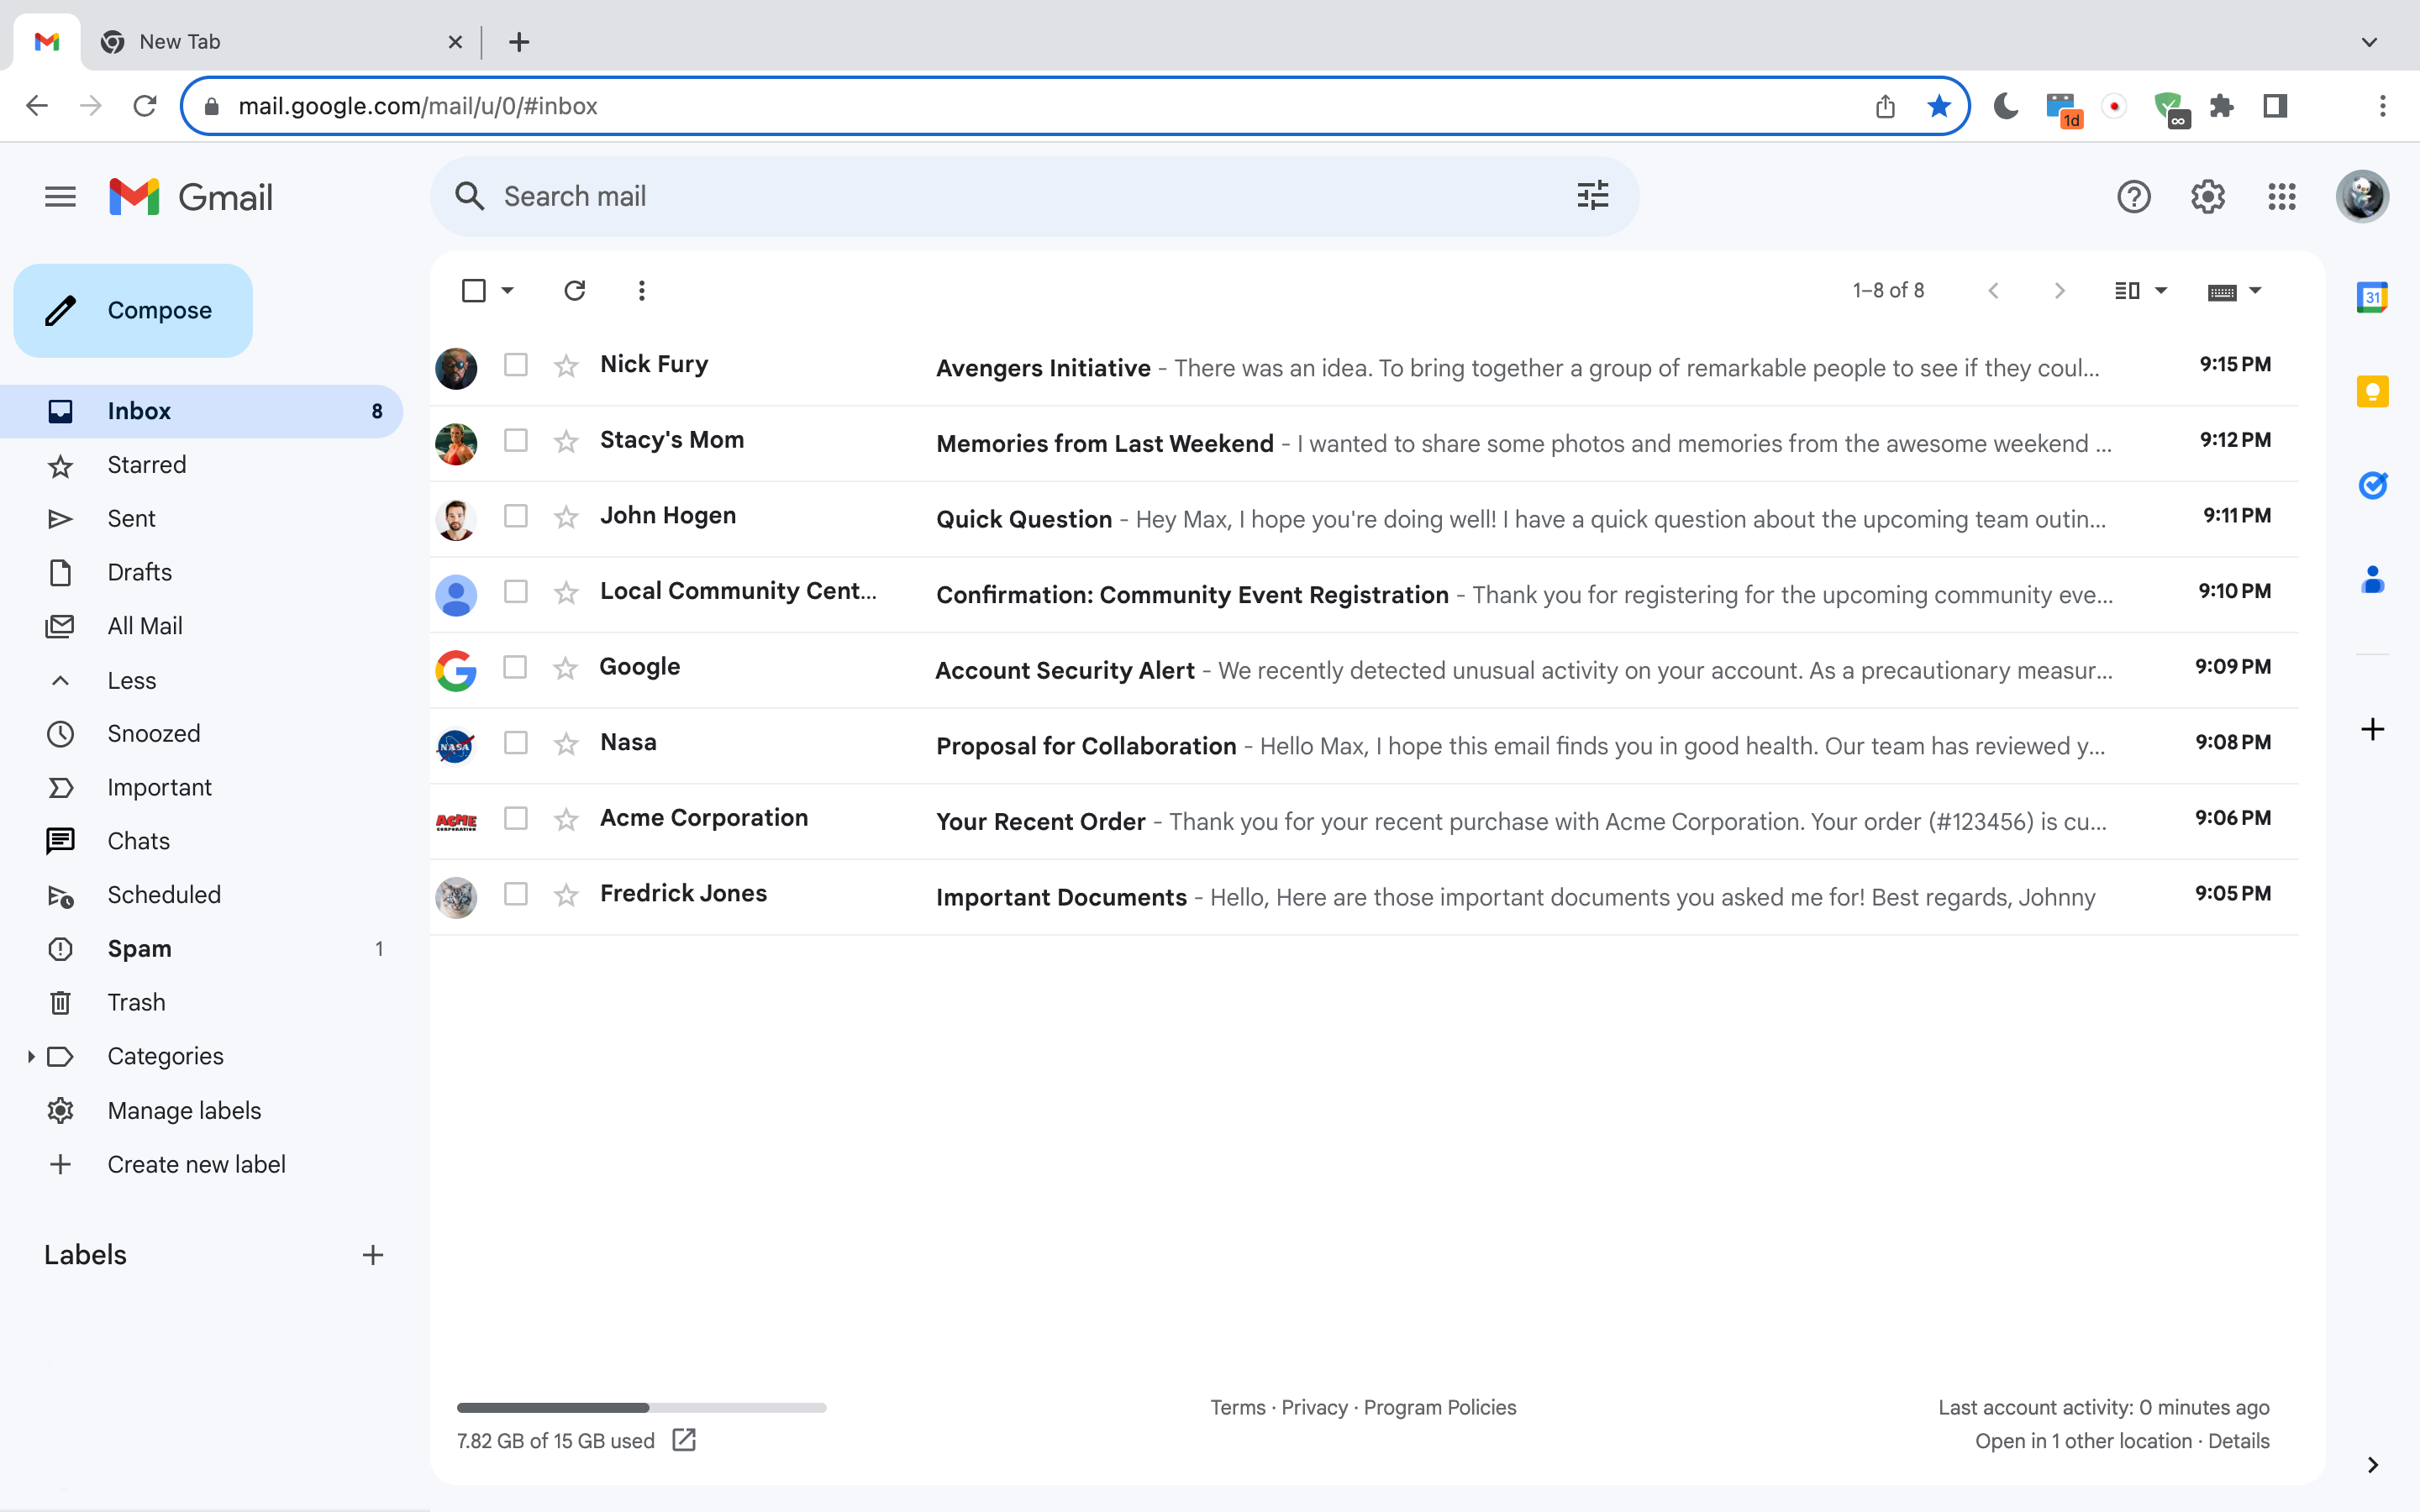Click the storage usage progress bar
This screenshot has width=2420, height=1512.
click(x=641, y=1407)
